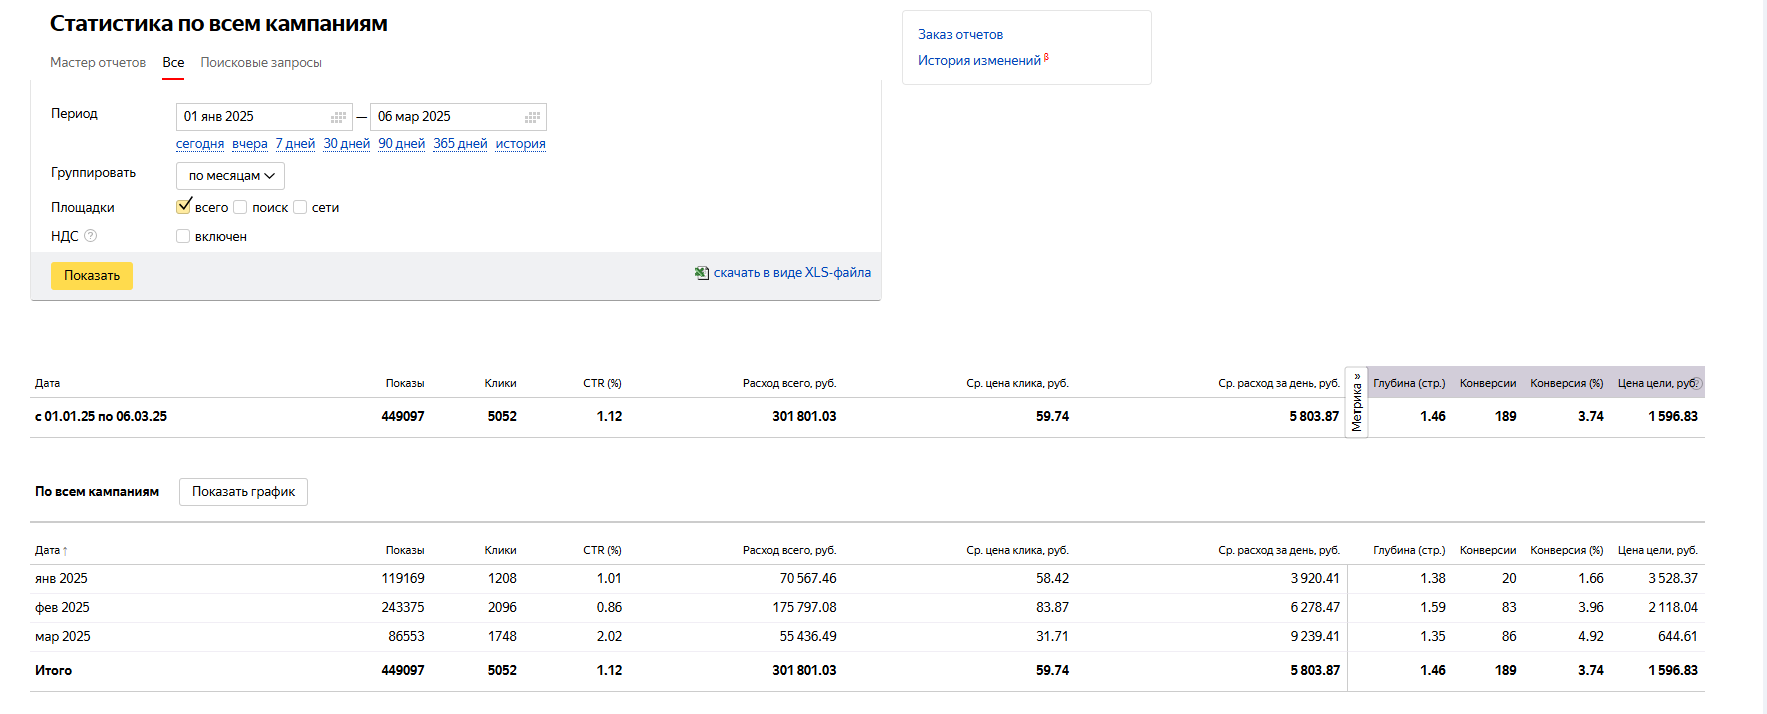Choose the '365 дней' period shortcut
The image size is (1767, 714).
click(460, 144)
